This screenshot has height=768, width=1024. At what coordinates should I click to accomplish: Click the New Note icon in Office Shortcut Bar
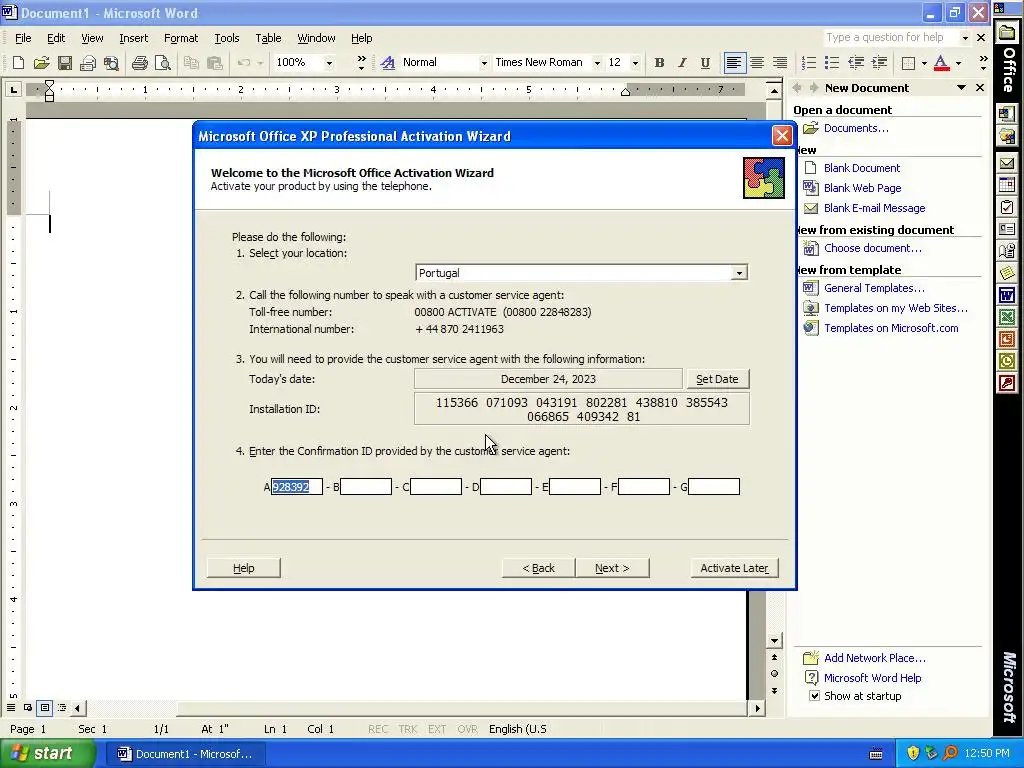(1006, 273)
